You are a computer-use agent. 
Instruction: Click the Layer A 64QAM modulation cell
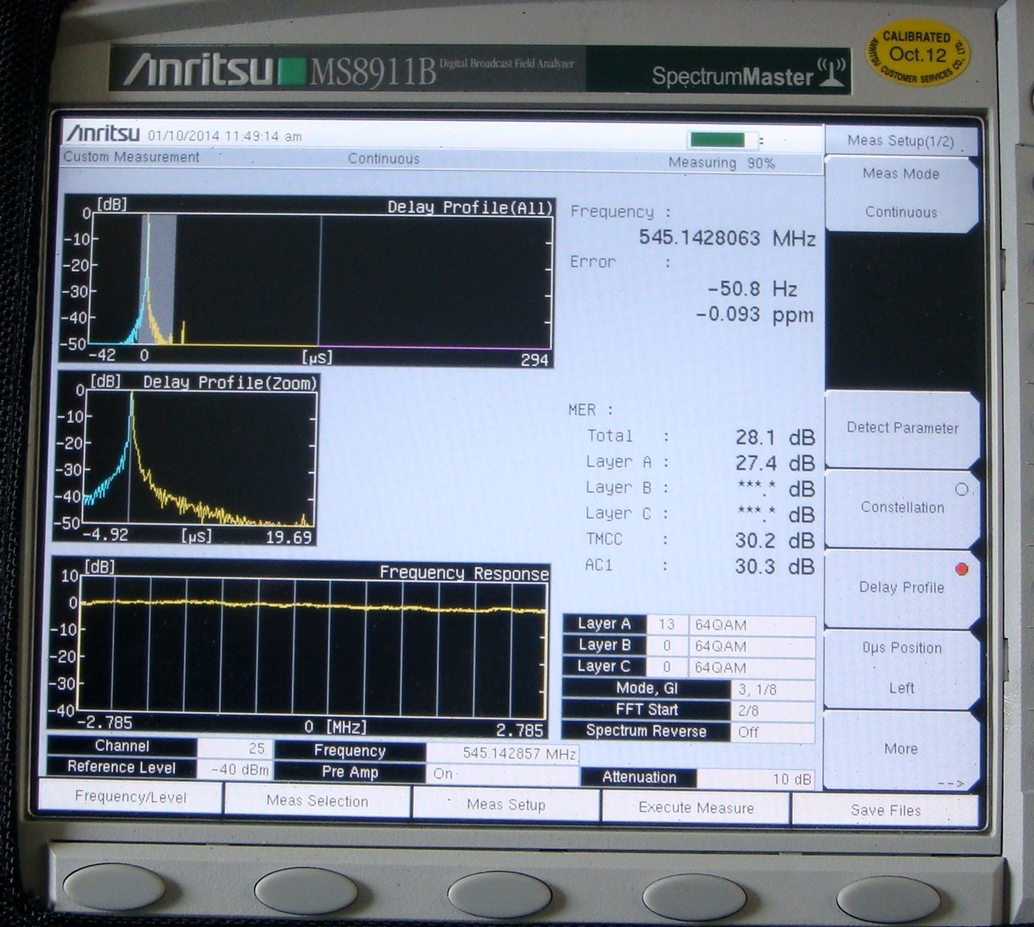752,625
